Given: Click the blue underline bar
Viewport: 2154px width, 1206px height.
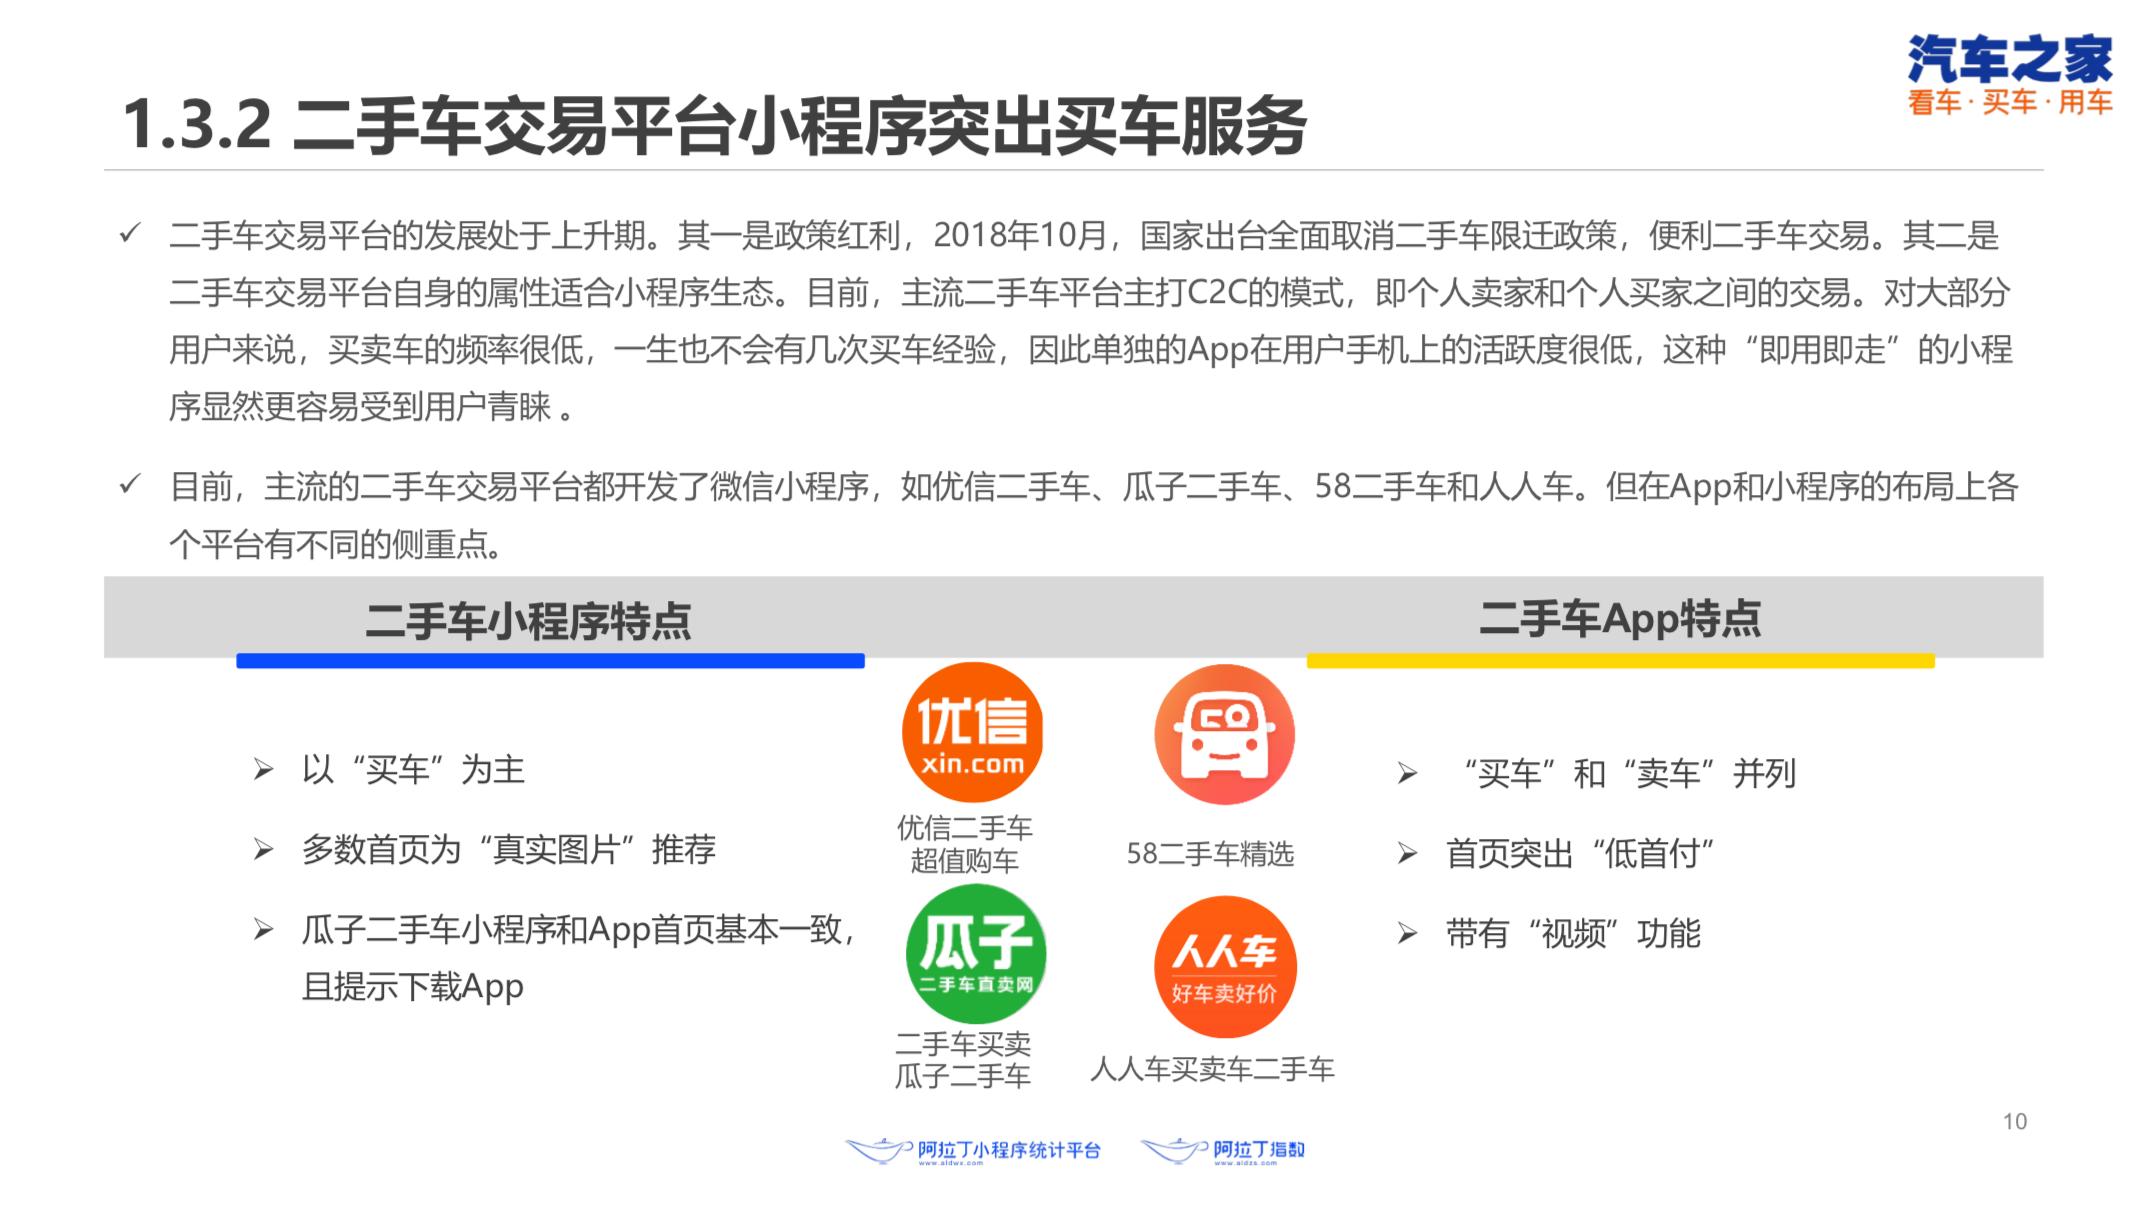Looking at the screenshot, I should (x=550, y=661).
